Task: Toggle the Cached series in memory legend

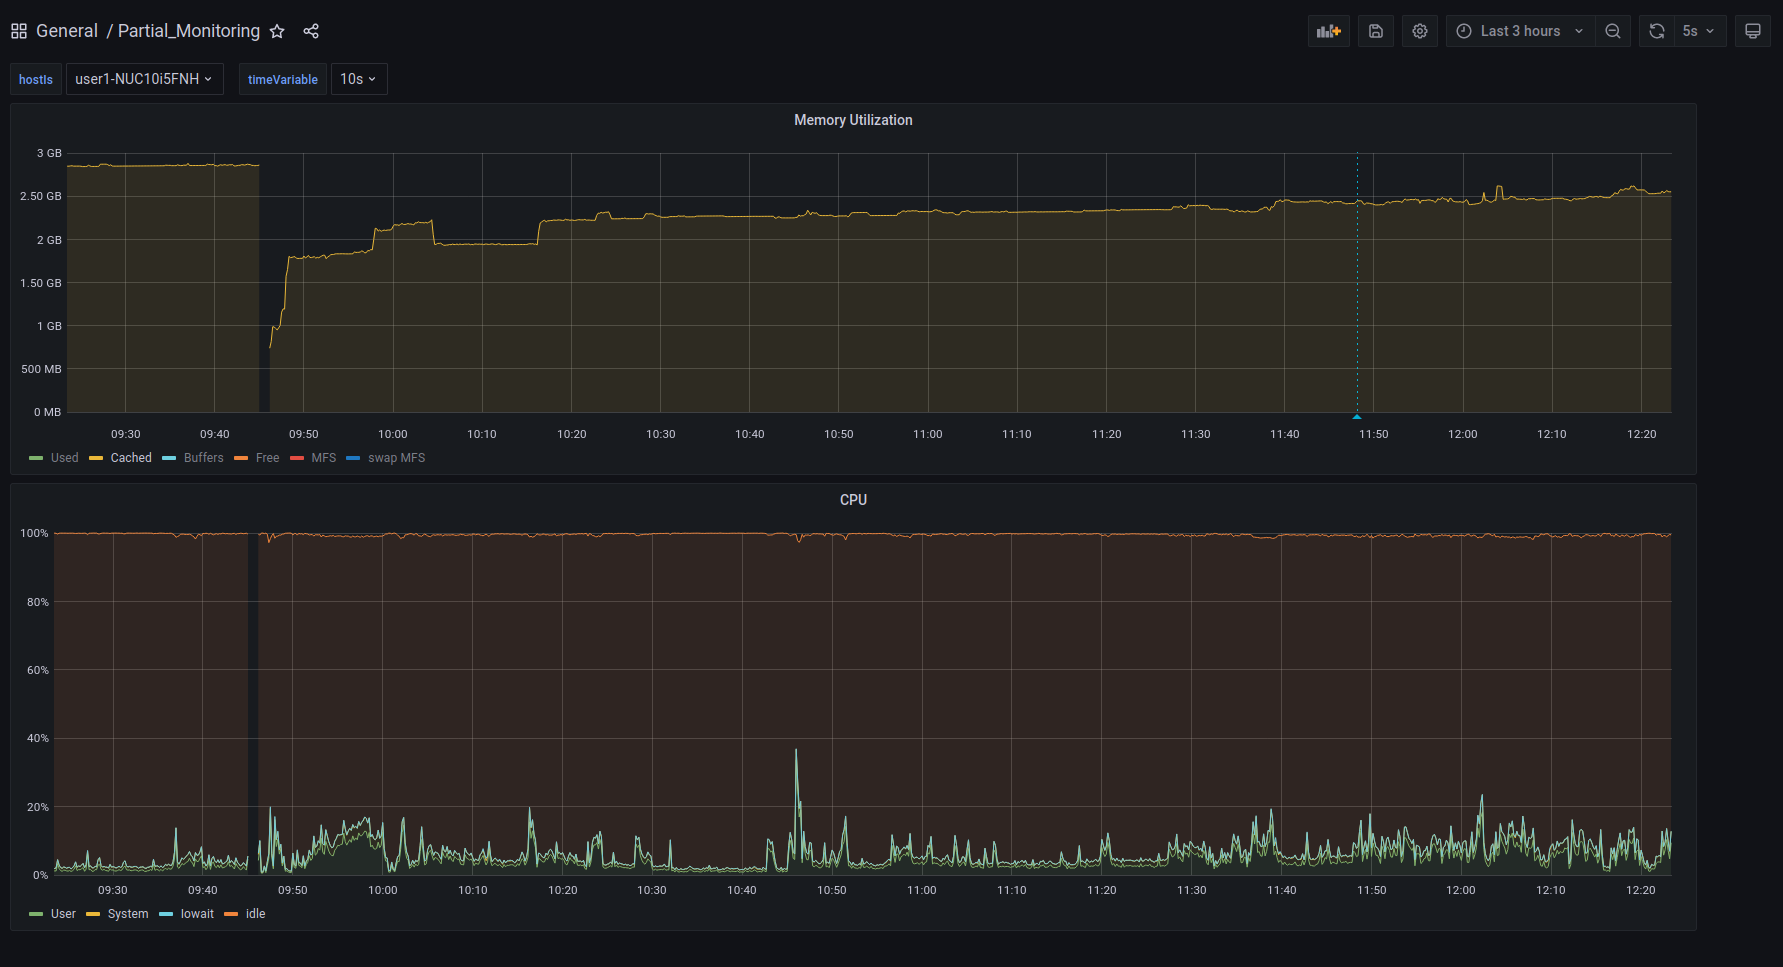Action: pos(130,458)
